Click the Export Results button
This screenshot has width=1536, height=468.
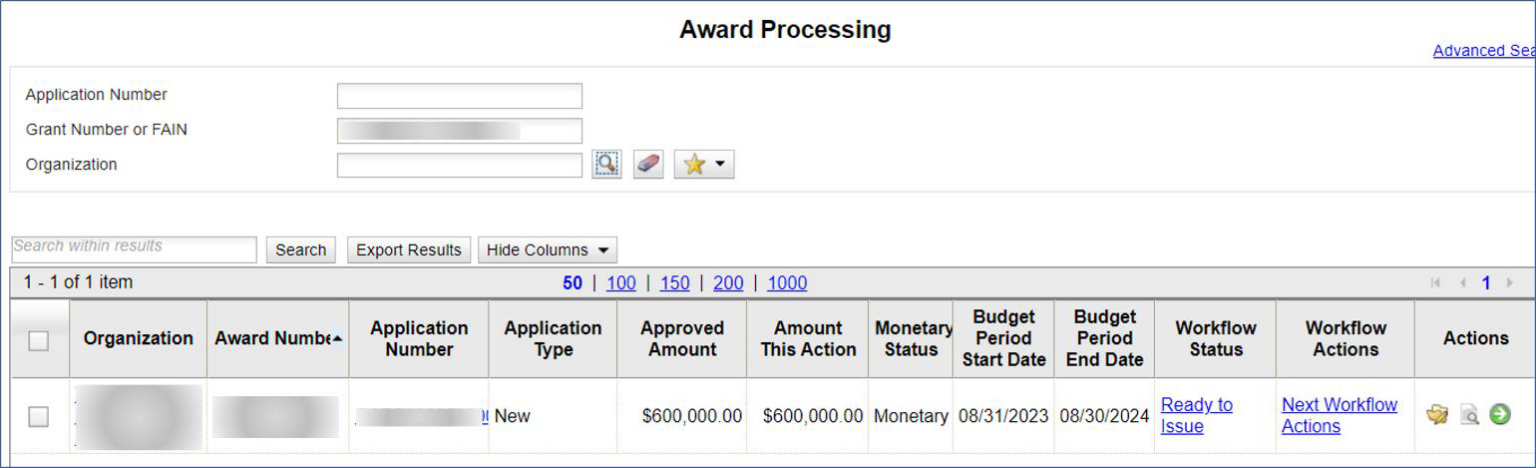pyautogui.click(x=408, y=250)
